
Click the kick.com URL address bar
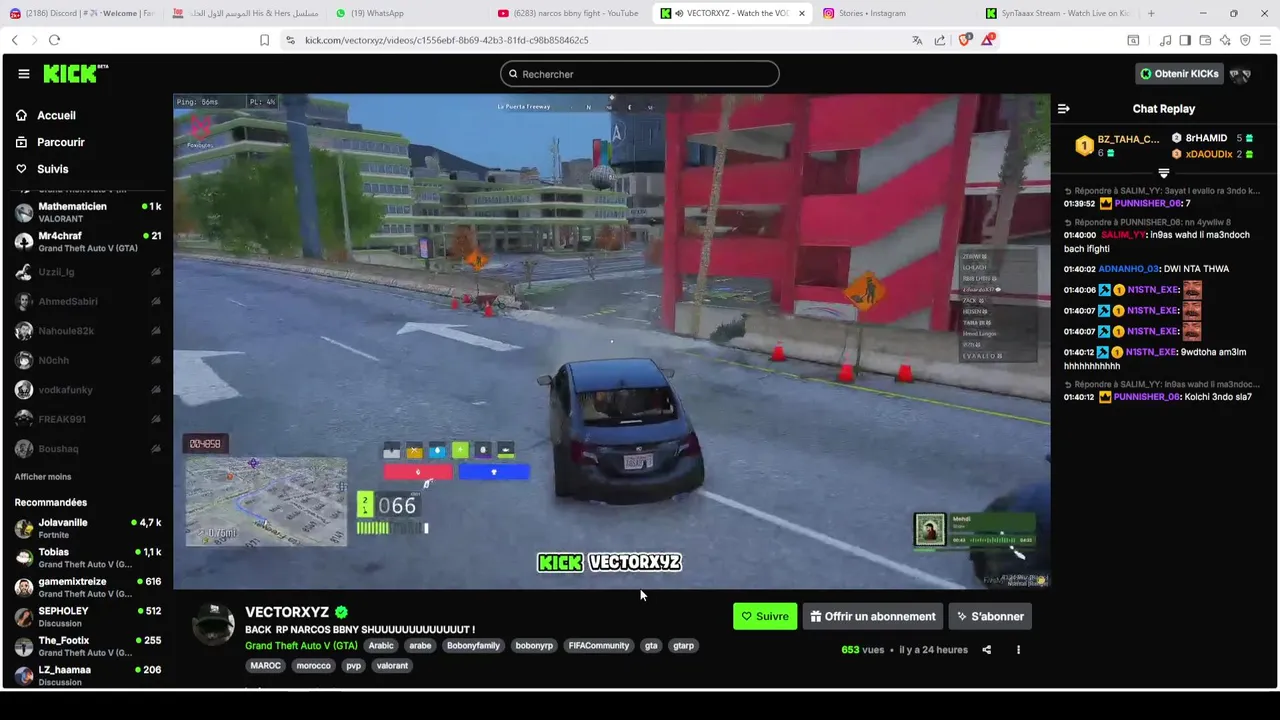pos(446,40)
